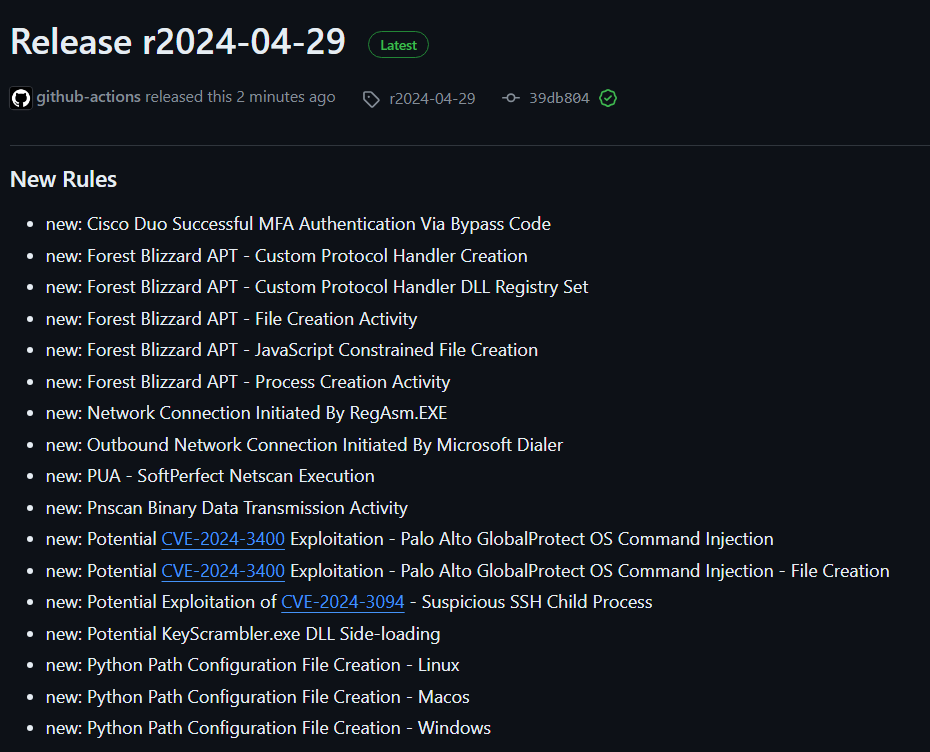Select the SoftPerfect Netscan Execution rule

(x=212, y=476)
